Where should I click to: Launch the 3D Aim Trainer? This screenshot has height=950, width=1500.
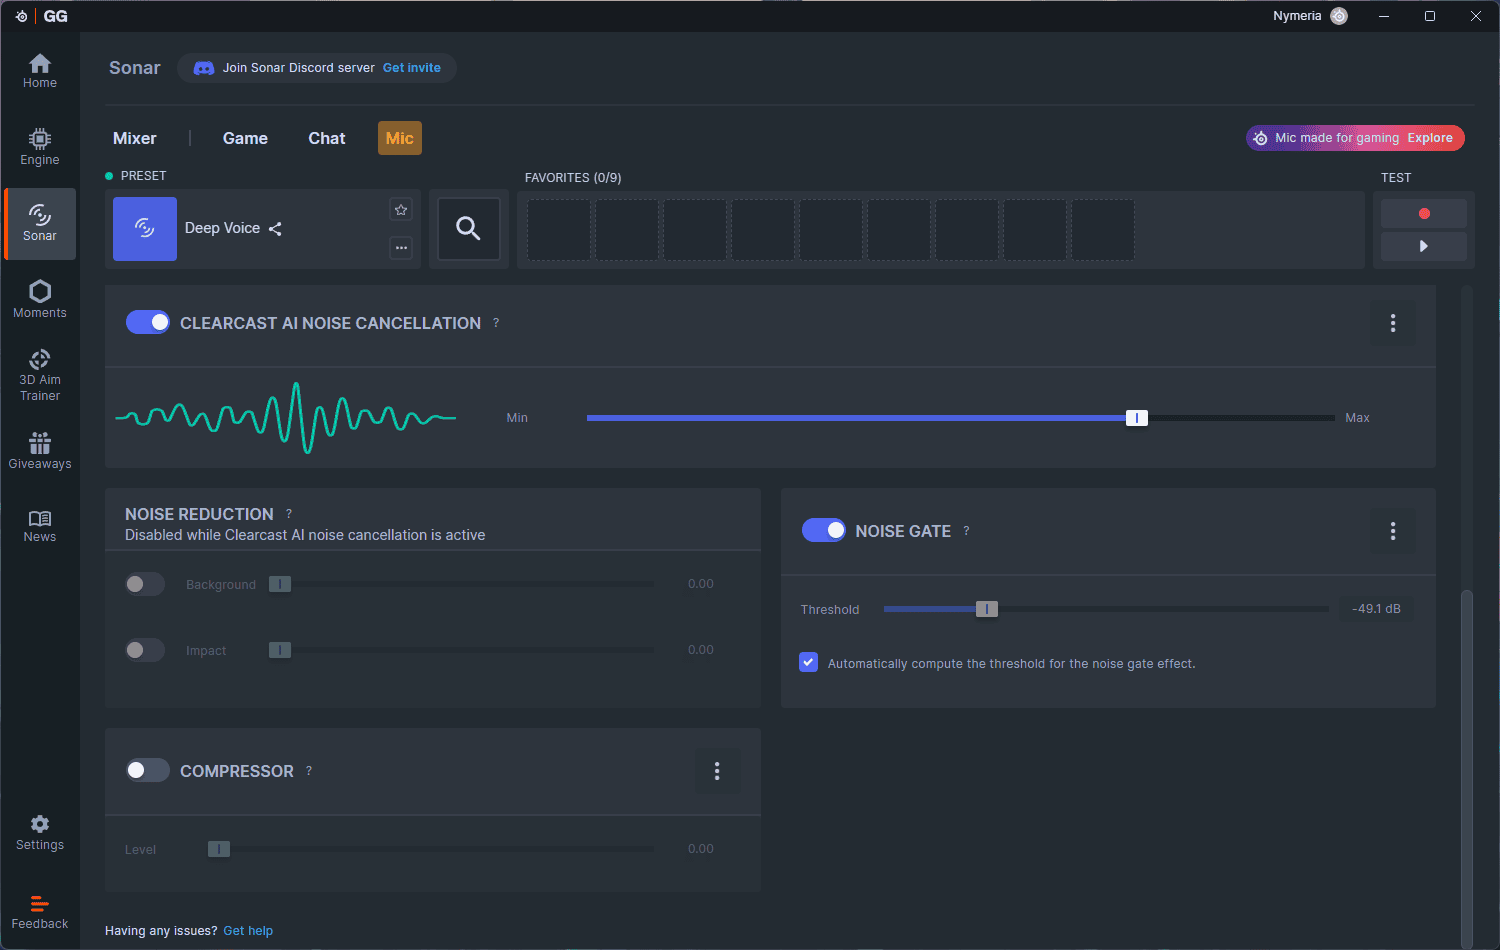pyautogui.click(x=40, y=375)
